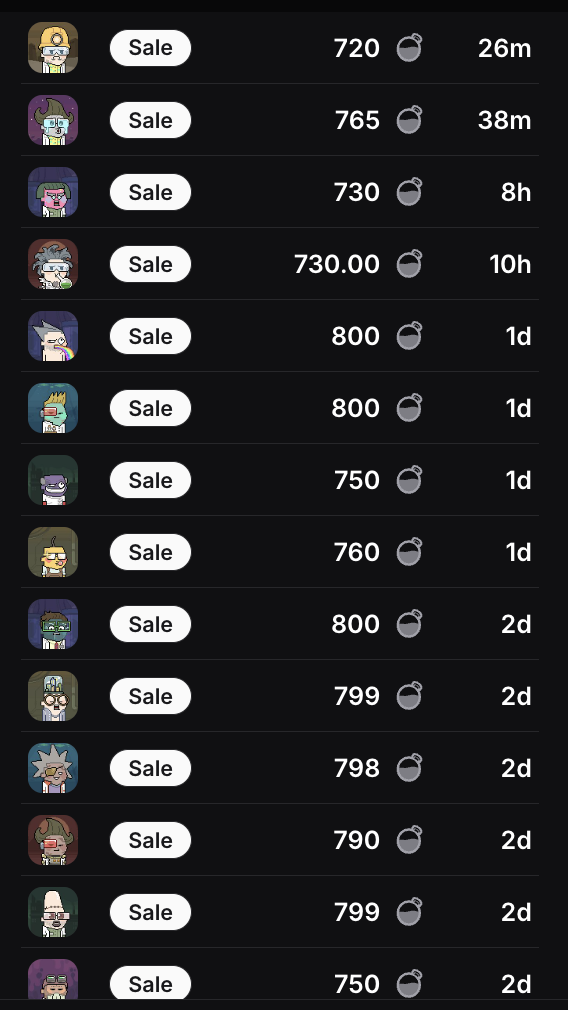Viewport: 568px width, 1010px height.
Task: Click the flask currency icon beside 730.00
Action: (x=409, y=264)
